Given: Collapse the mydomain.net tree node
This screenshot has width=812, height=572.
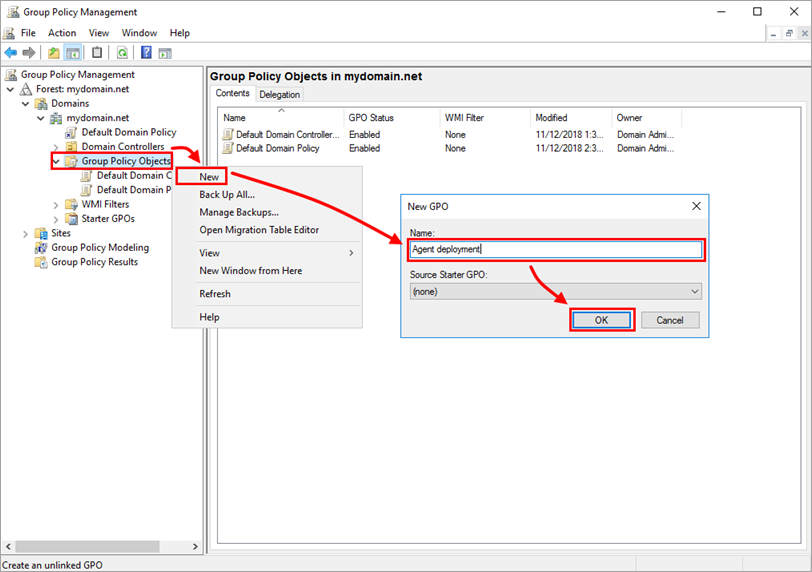Looking at the screenshot, I should point(40,118).
